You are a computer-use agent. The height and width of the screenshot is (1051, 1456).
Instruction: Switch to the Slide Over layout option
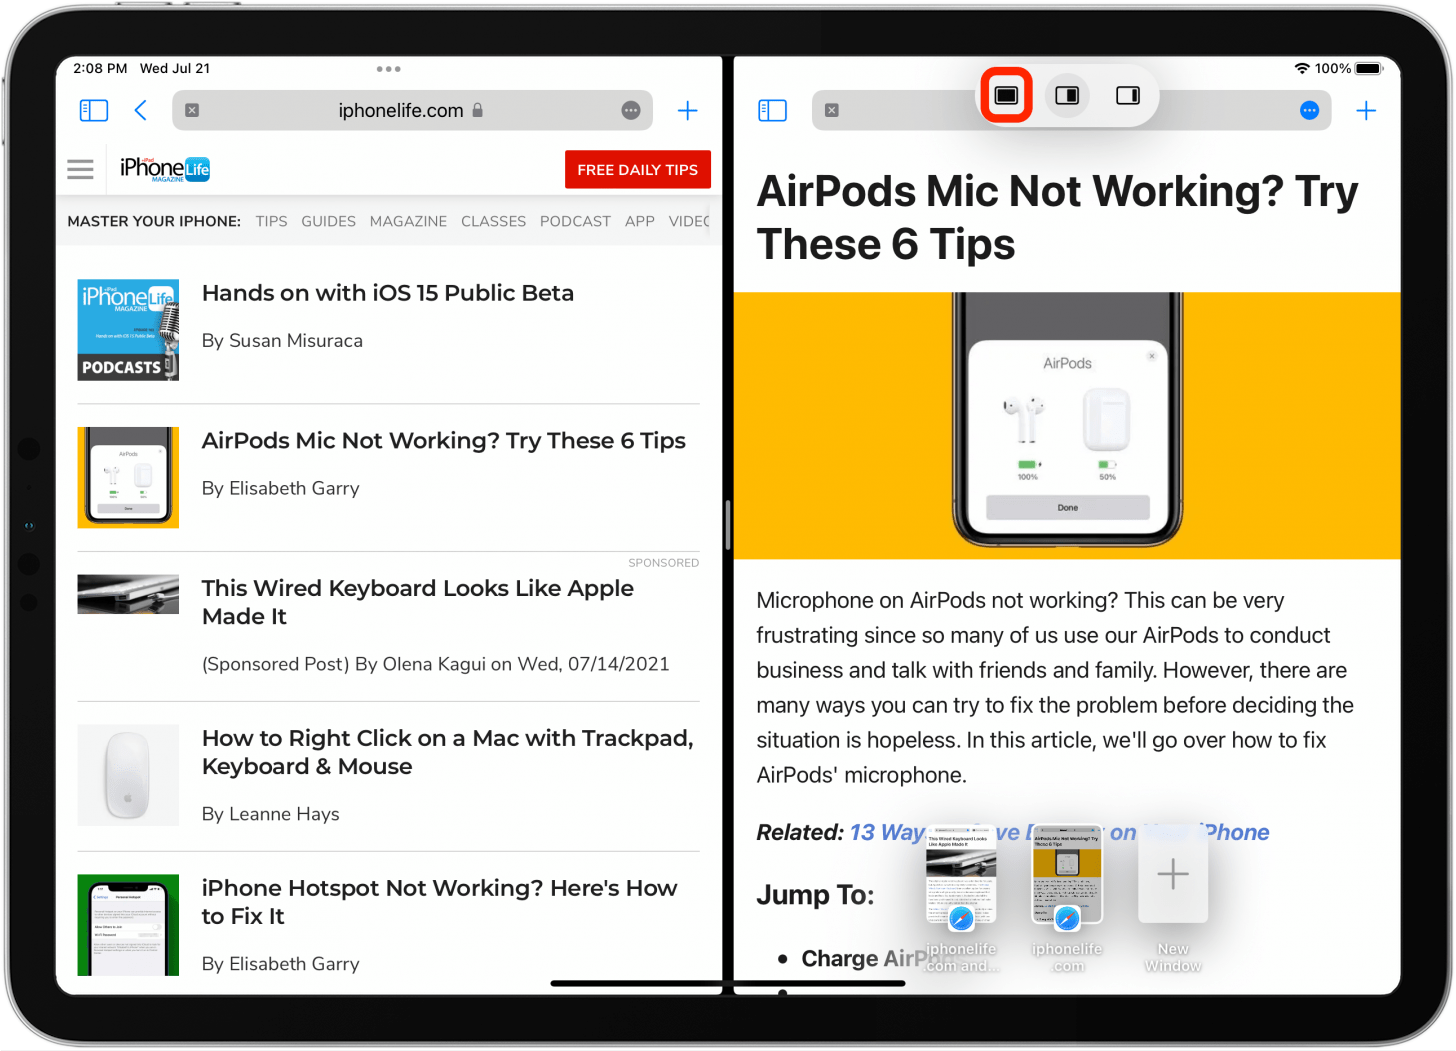[x=1127, y=95]
